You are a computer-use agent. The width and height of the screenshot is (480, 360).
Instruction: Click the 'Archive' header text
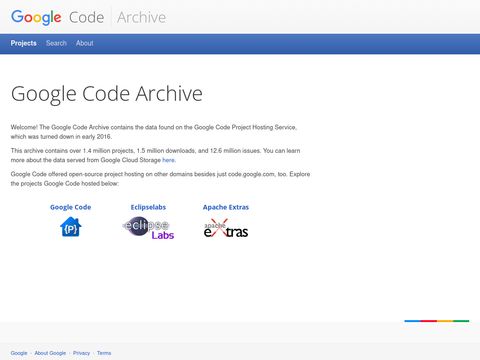(141, 17)
